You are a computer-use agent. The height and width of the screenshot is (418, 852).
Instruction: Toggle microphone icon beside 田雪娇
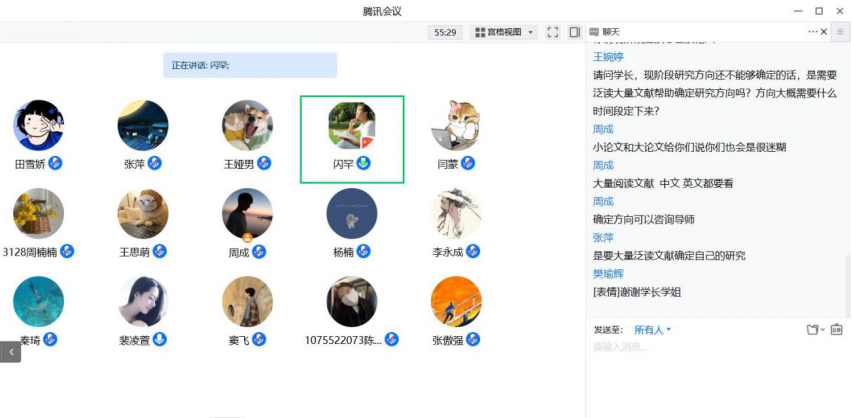click(55, 163)
